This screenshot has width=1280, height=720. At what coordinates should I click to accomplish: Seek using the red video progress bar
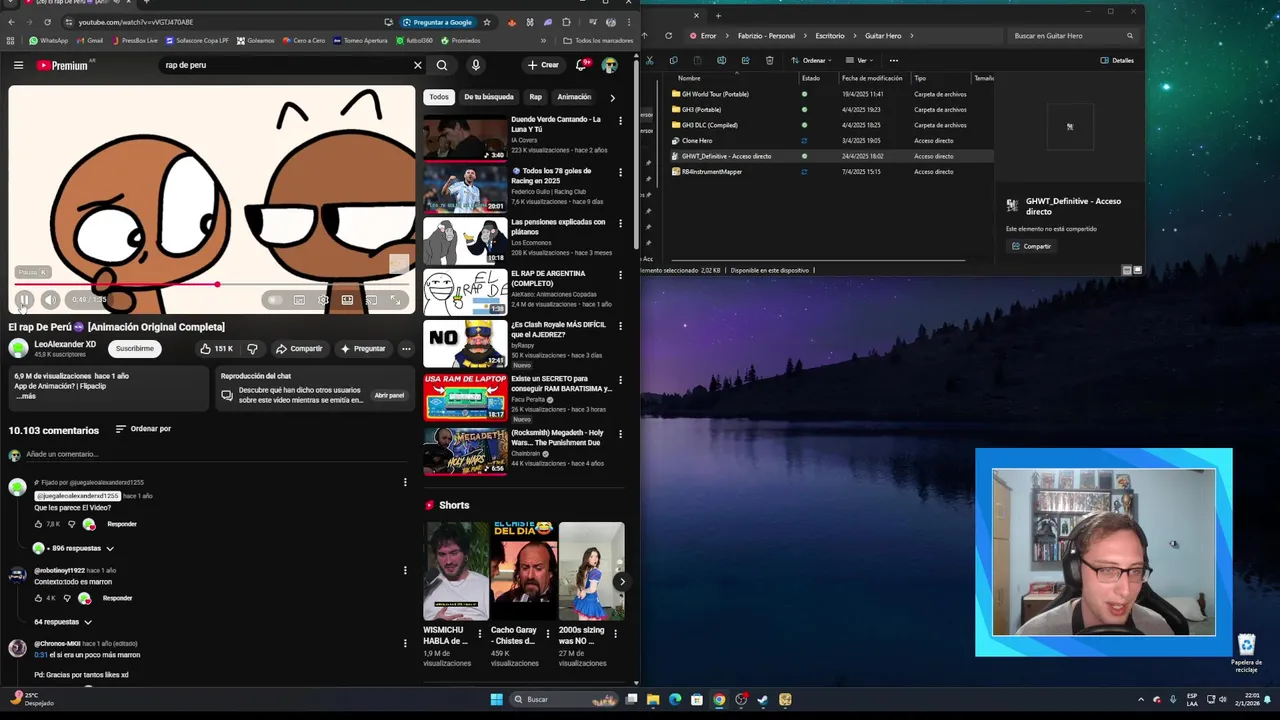pyautogui.click(x=212, y=285)
